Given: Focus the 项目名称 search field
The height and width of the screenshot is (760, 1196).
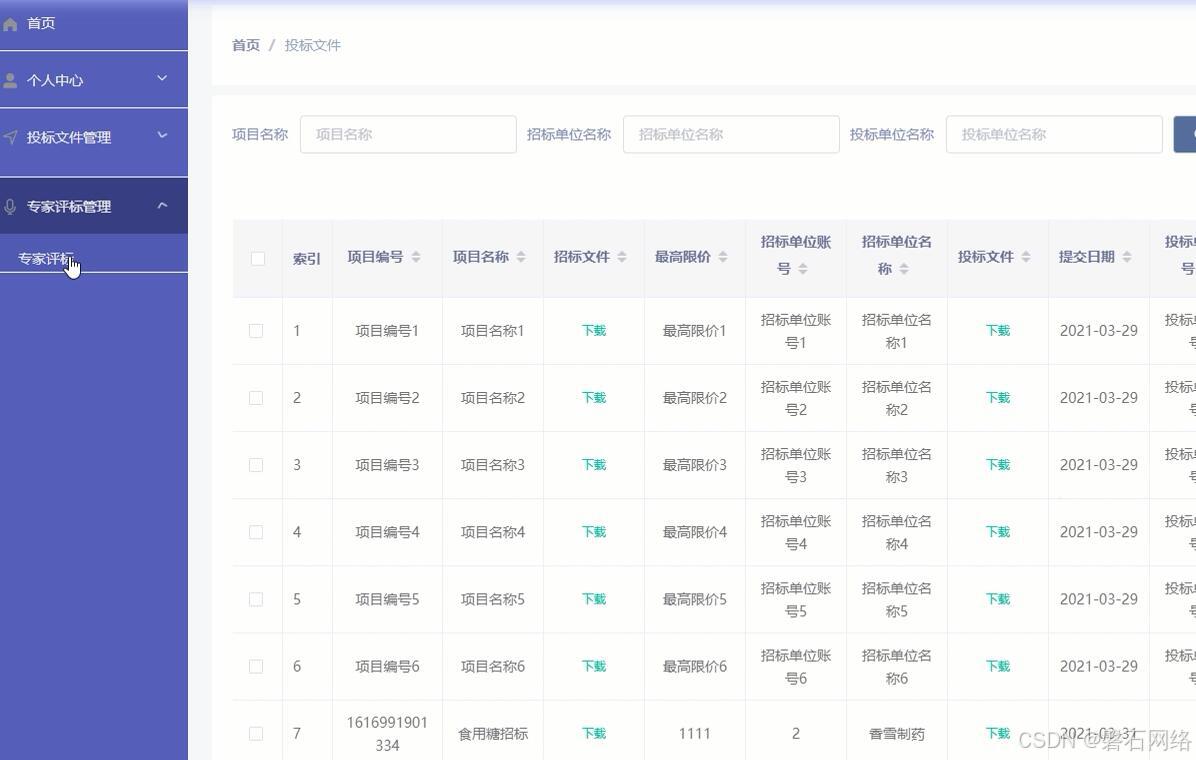Looking at the screenshot, I should (408, 134).
